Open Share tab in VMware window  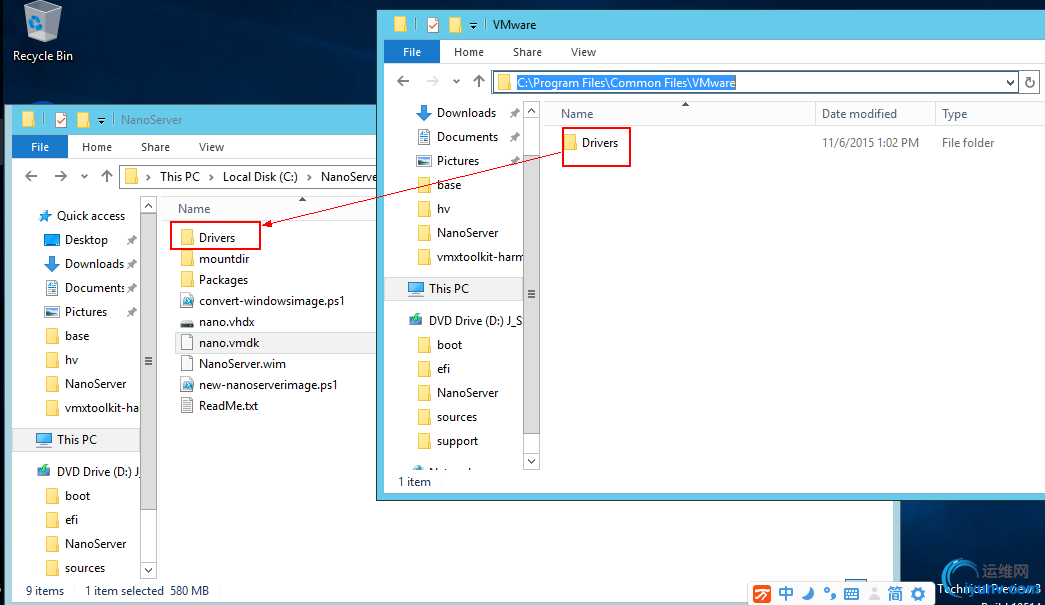[527, 52]
